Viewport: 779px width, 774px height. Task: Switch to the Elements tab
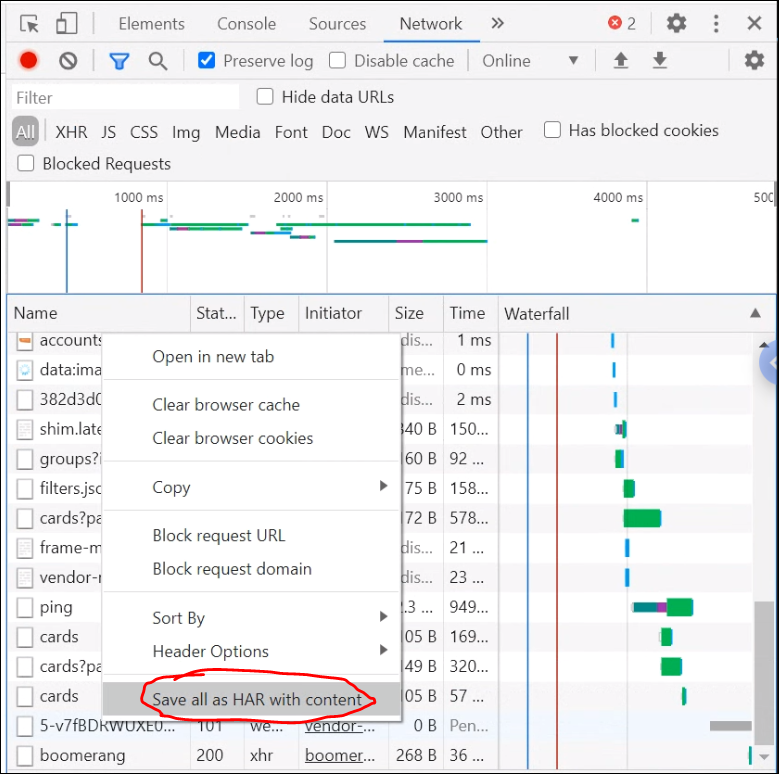152,23
